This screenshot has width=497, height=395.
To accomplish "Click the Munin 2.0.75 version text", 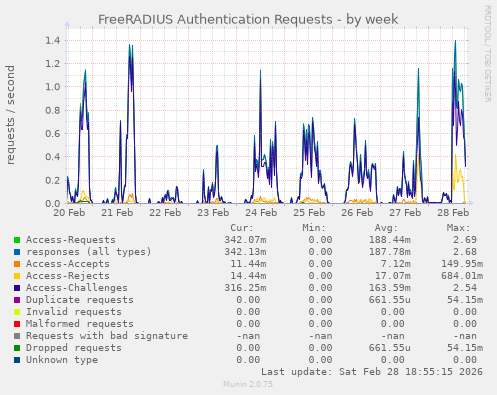I will 248,384.
